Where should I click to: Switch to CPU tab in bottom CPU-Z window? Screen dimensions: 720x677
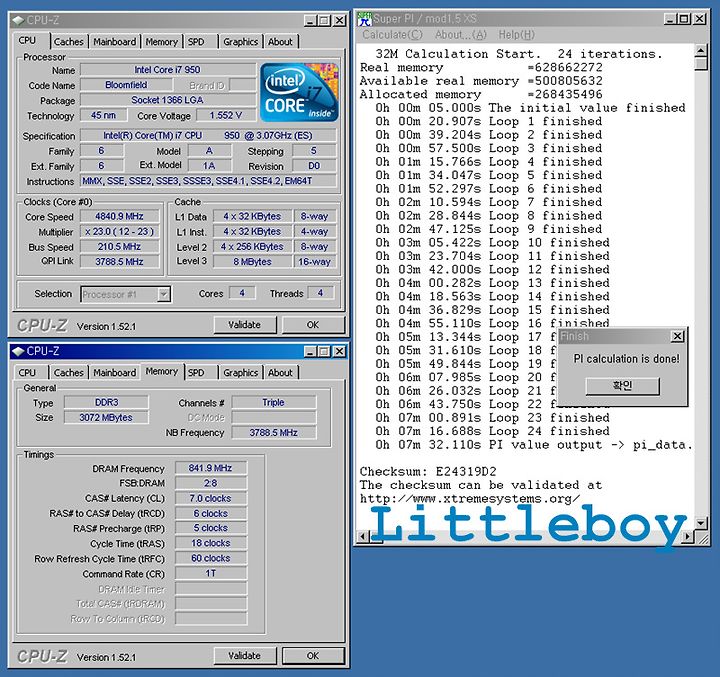28,372
